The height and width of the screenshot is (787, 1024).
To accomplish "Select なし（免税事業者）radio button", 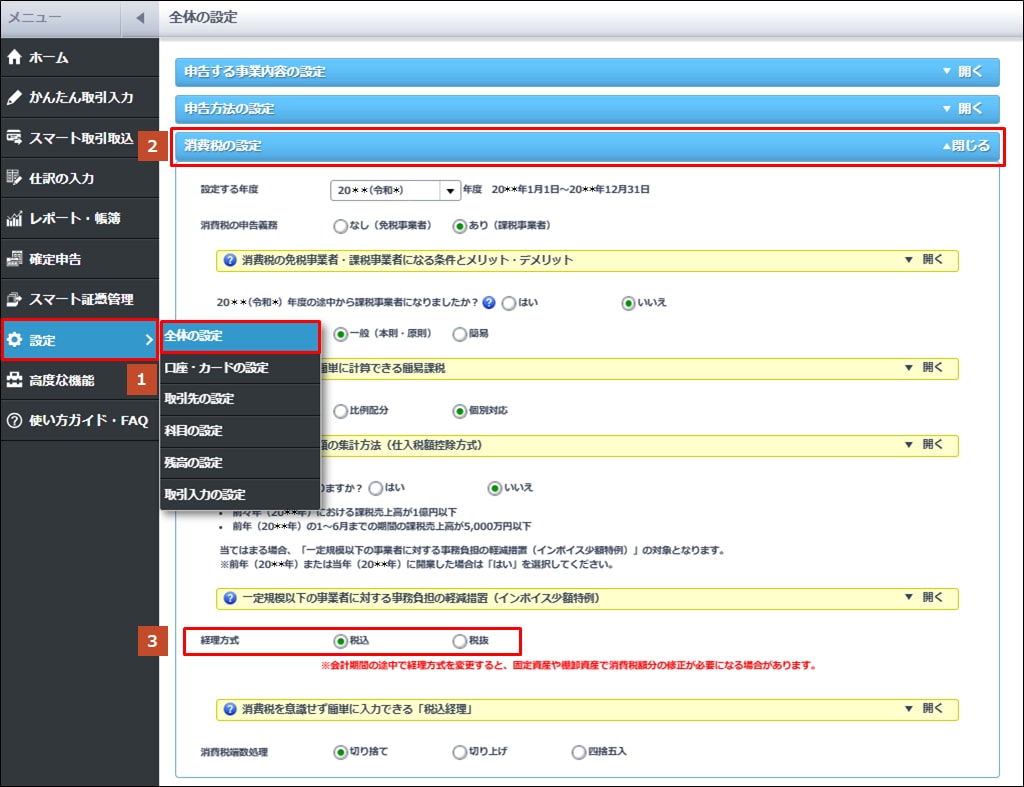I will (340, 226).
